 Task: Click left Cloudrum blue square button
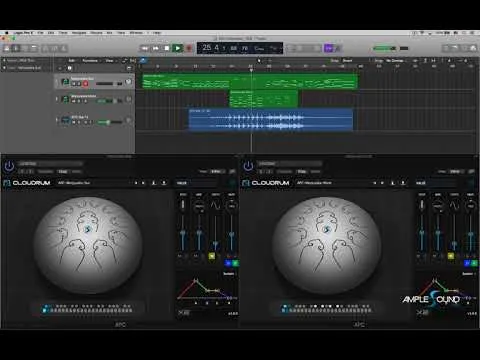pyautogui.click(x=228, y=263)
